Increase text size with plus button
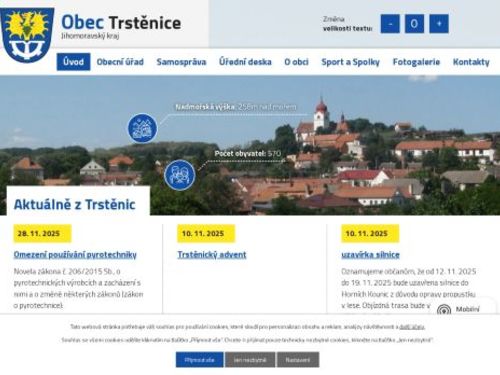The image size is (500, 375). (439, 24)
